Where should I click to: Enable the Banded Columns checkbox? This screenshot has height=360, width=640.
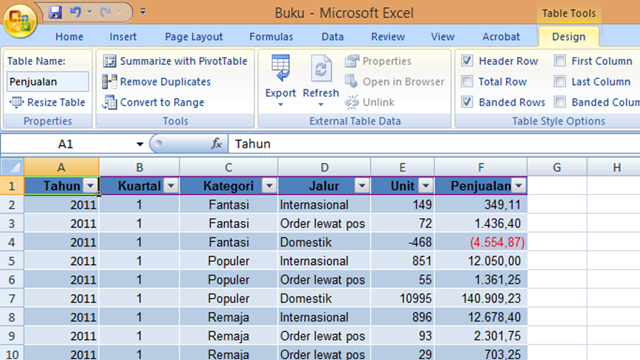click(560, 102)
